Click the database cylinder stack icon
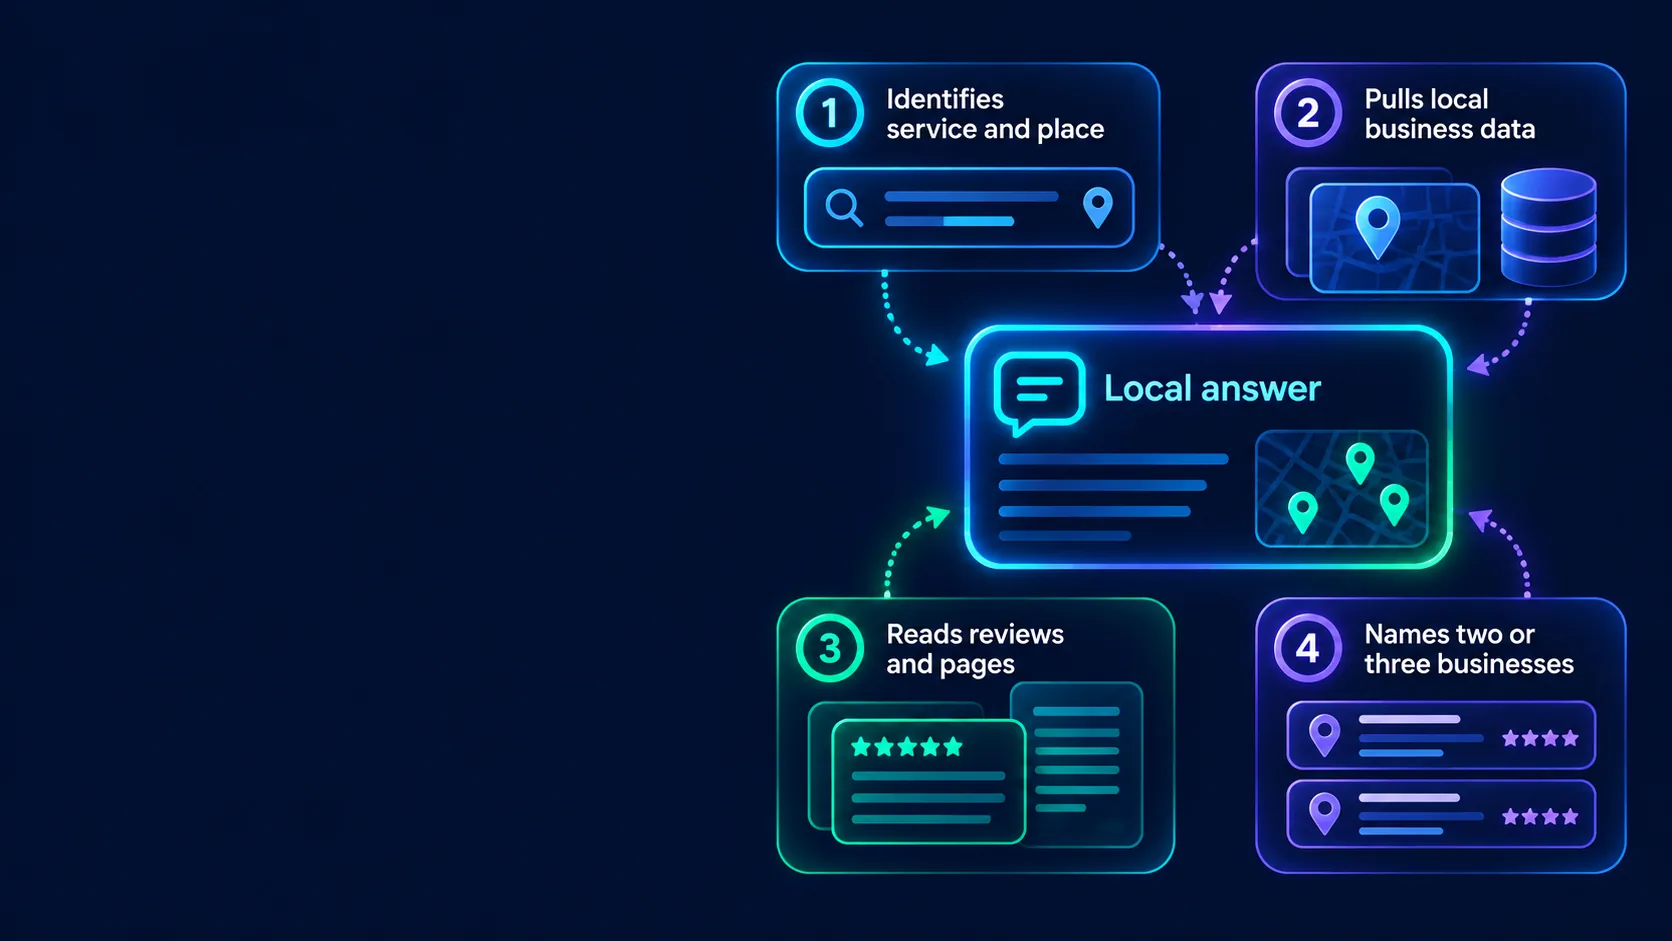The width and height of the screenshot is (1672, 941). point(1548,228)
